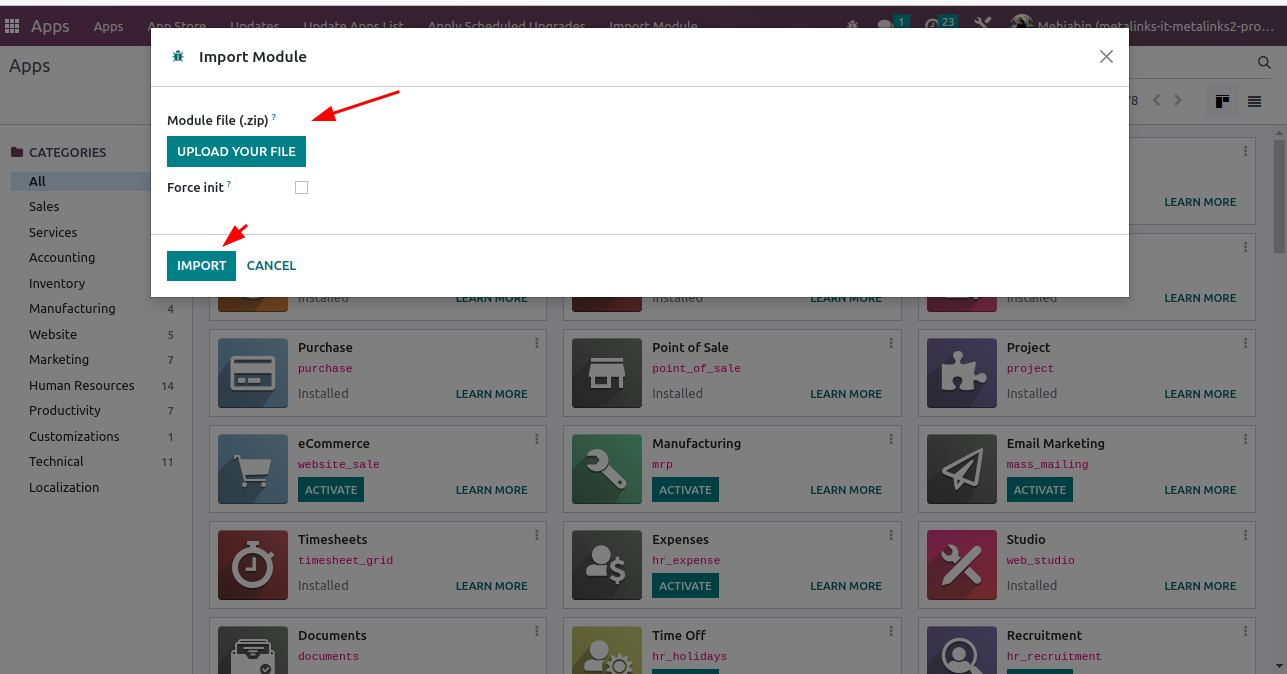Image resolution: width=1287 pixels, height=674 pixels.
Task: Click the Point of Sale app icon
Action: coord(605,373)
